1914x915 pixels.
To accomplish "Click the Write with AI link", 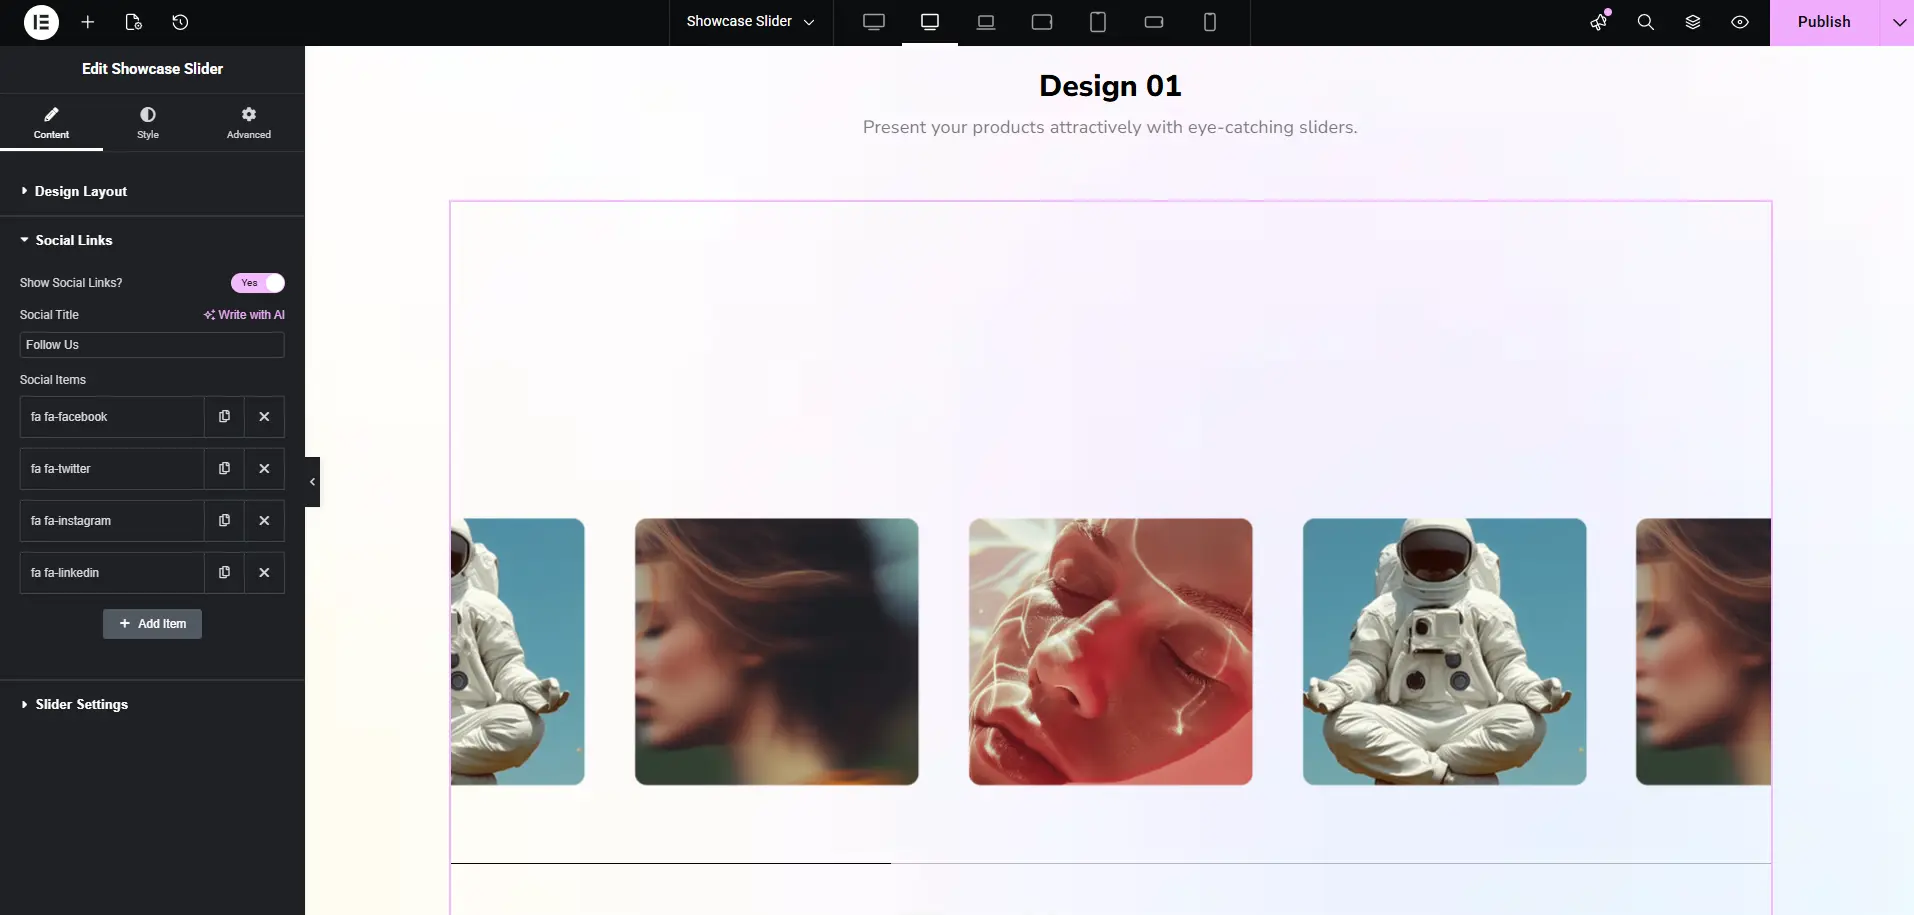I will click(x=243, y=314).
